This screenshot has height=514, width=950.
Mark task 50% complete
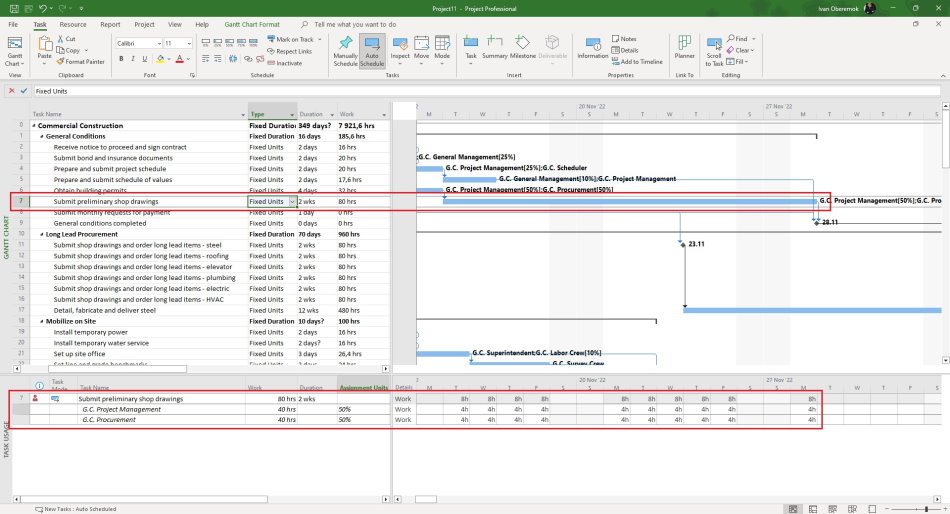(x=230, y=42)
